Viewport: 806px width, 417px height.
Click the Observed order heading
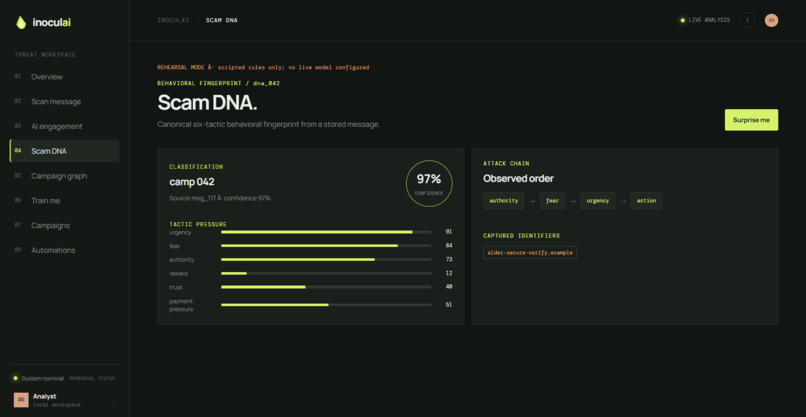[518, 178]
